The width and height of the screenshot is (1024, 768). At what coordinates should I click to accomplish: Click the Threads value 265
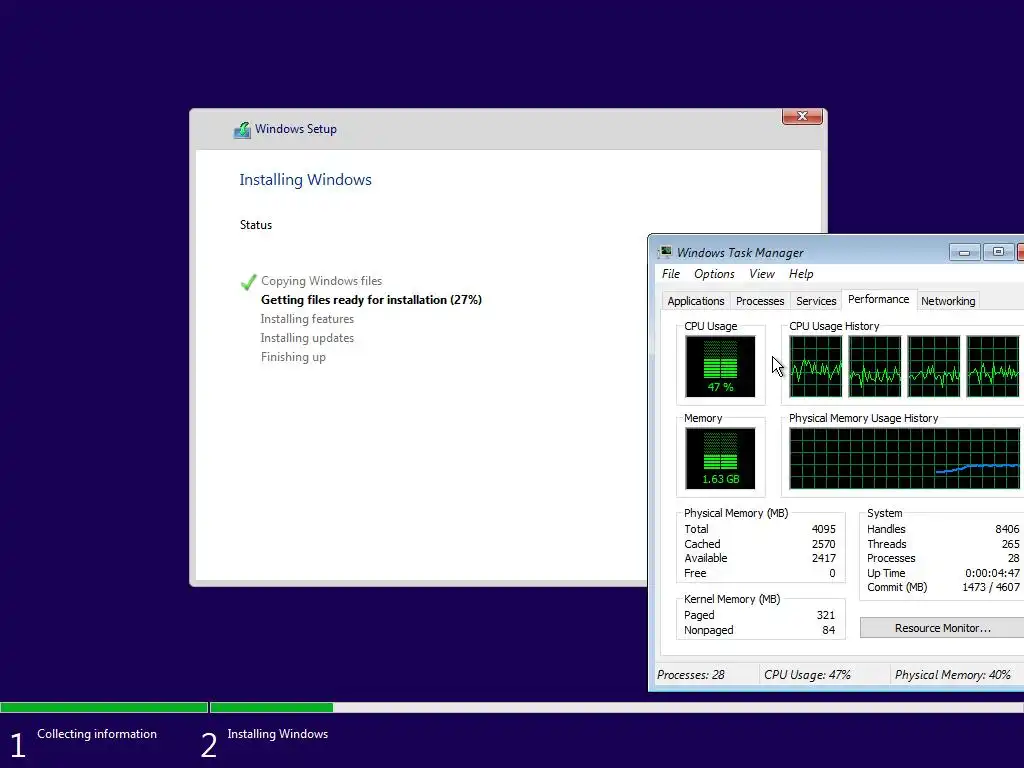[1010, 544]
